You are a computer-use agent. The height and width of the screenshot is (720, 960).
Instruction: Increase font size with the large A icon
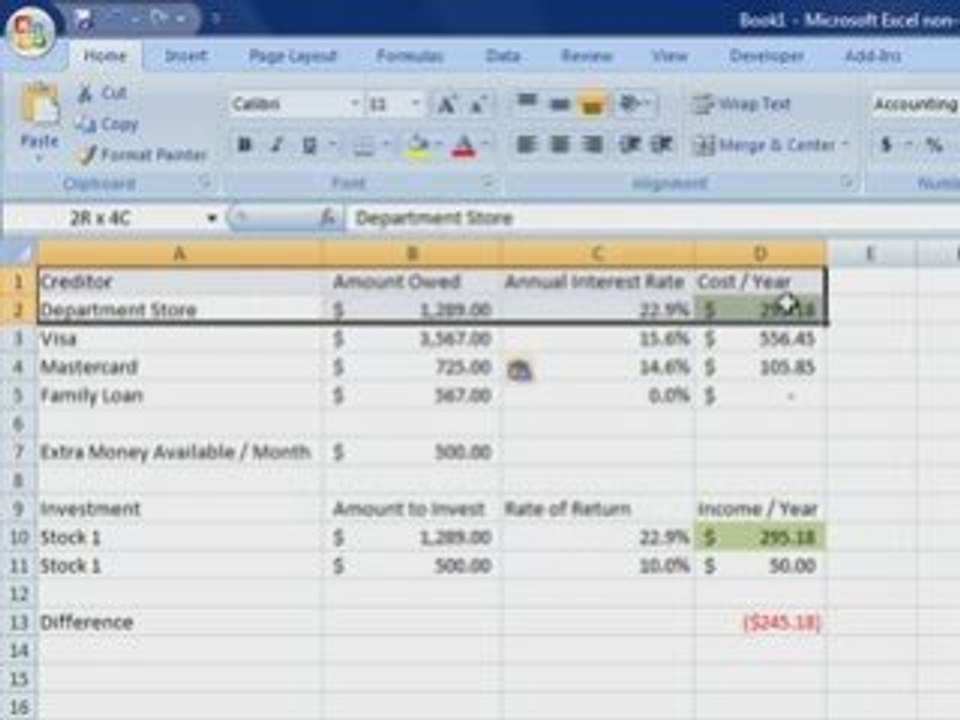[446, 105]
